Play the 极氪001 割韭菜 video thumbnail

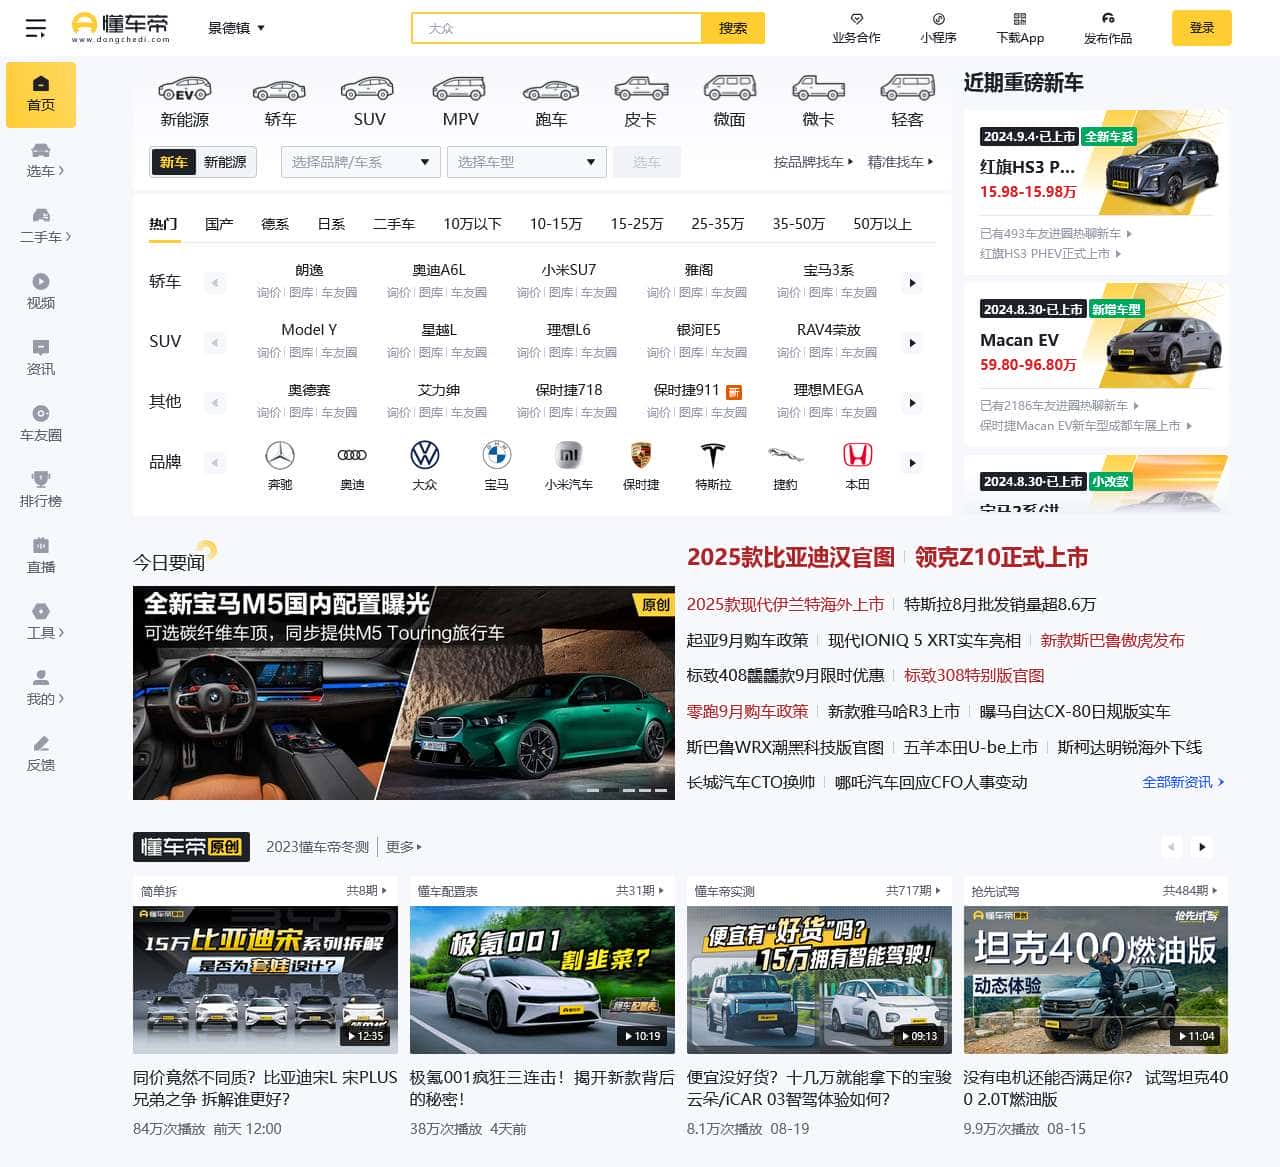click(x=542, y=980)
